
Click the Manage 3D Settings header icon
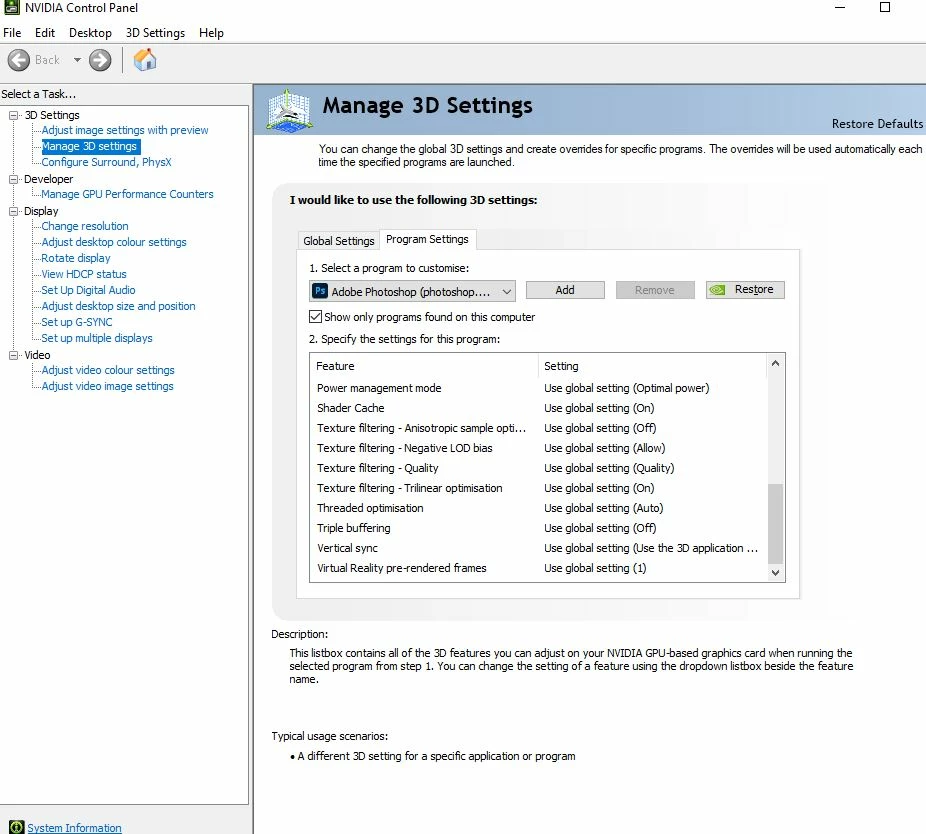(x=289, y=110)
